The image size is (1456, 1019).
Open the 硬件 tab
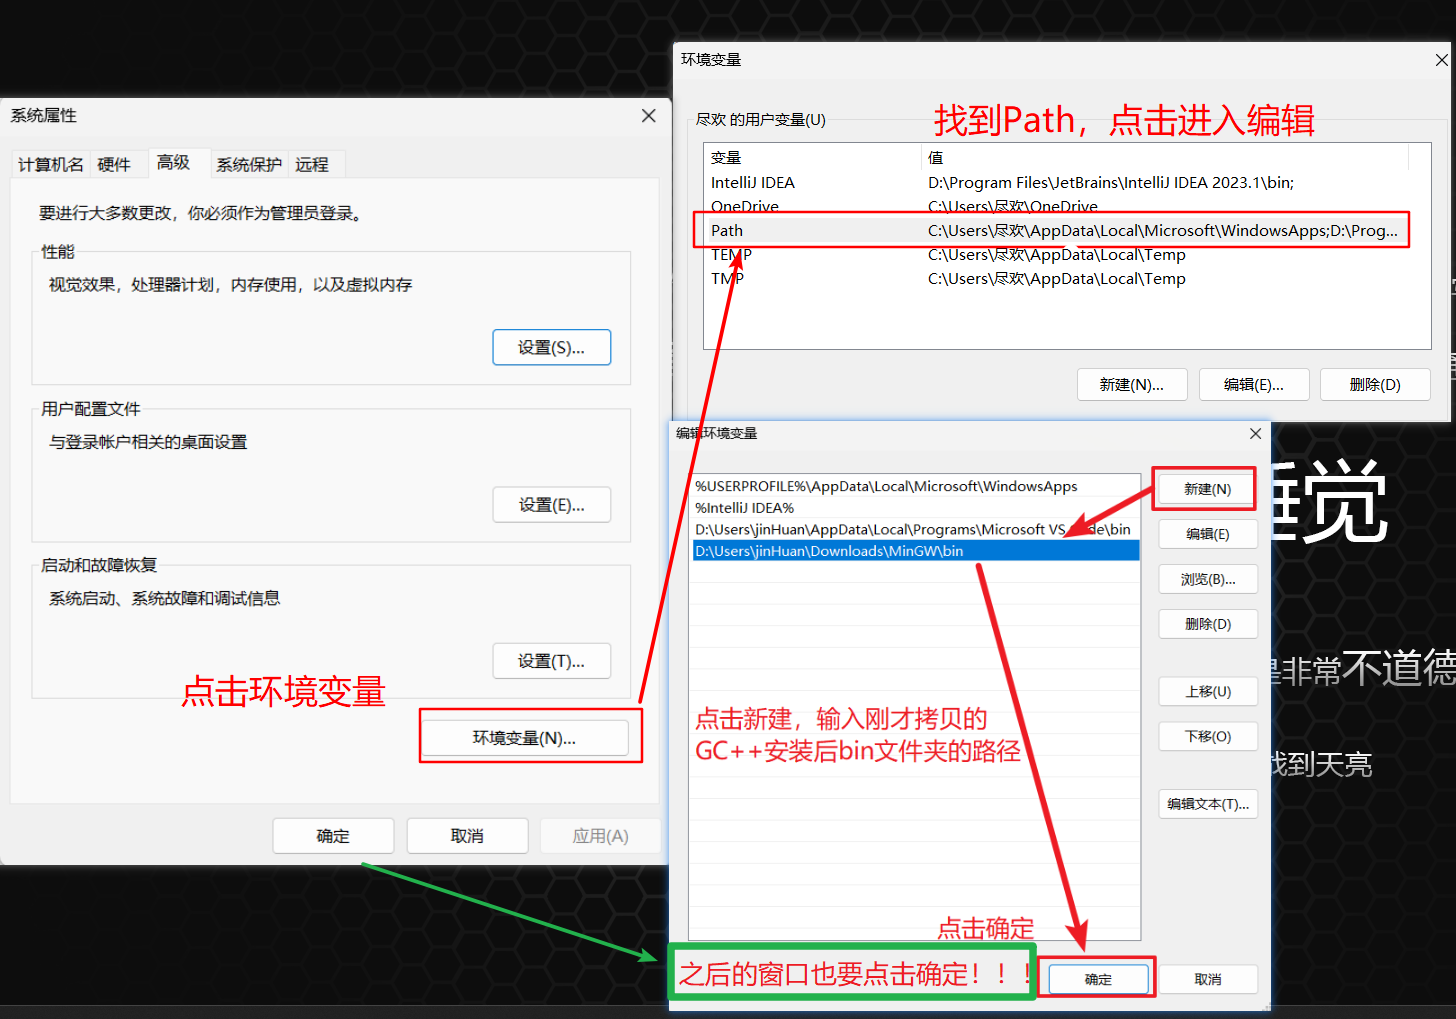point(114,164)
